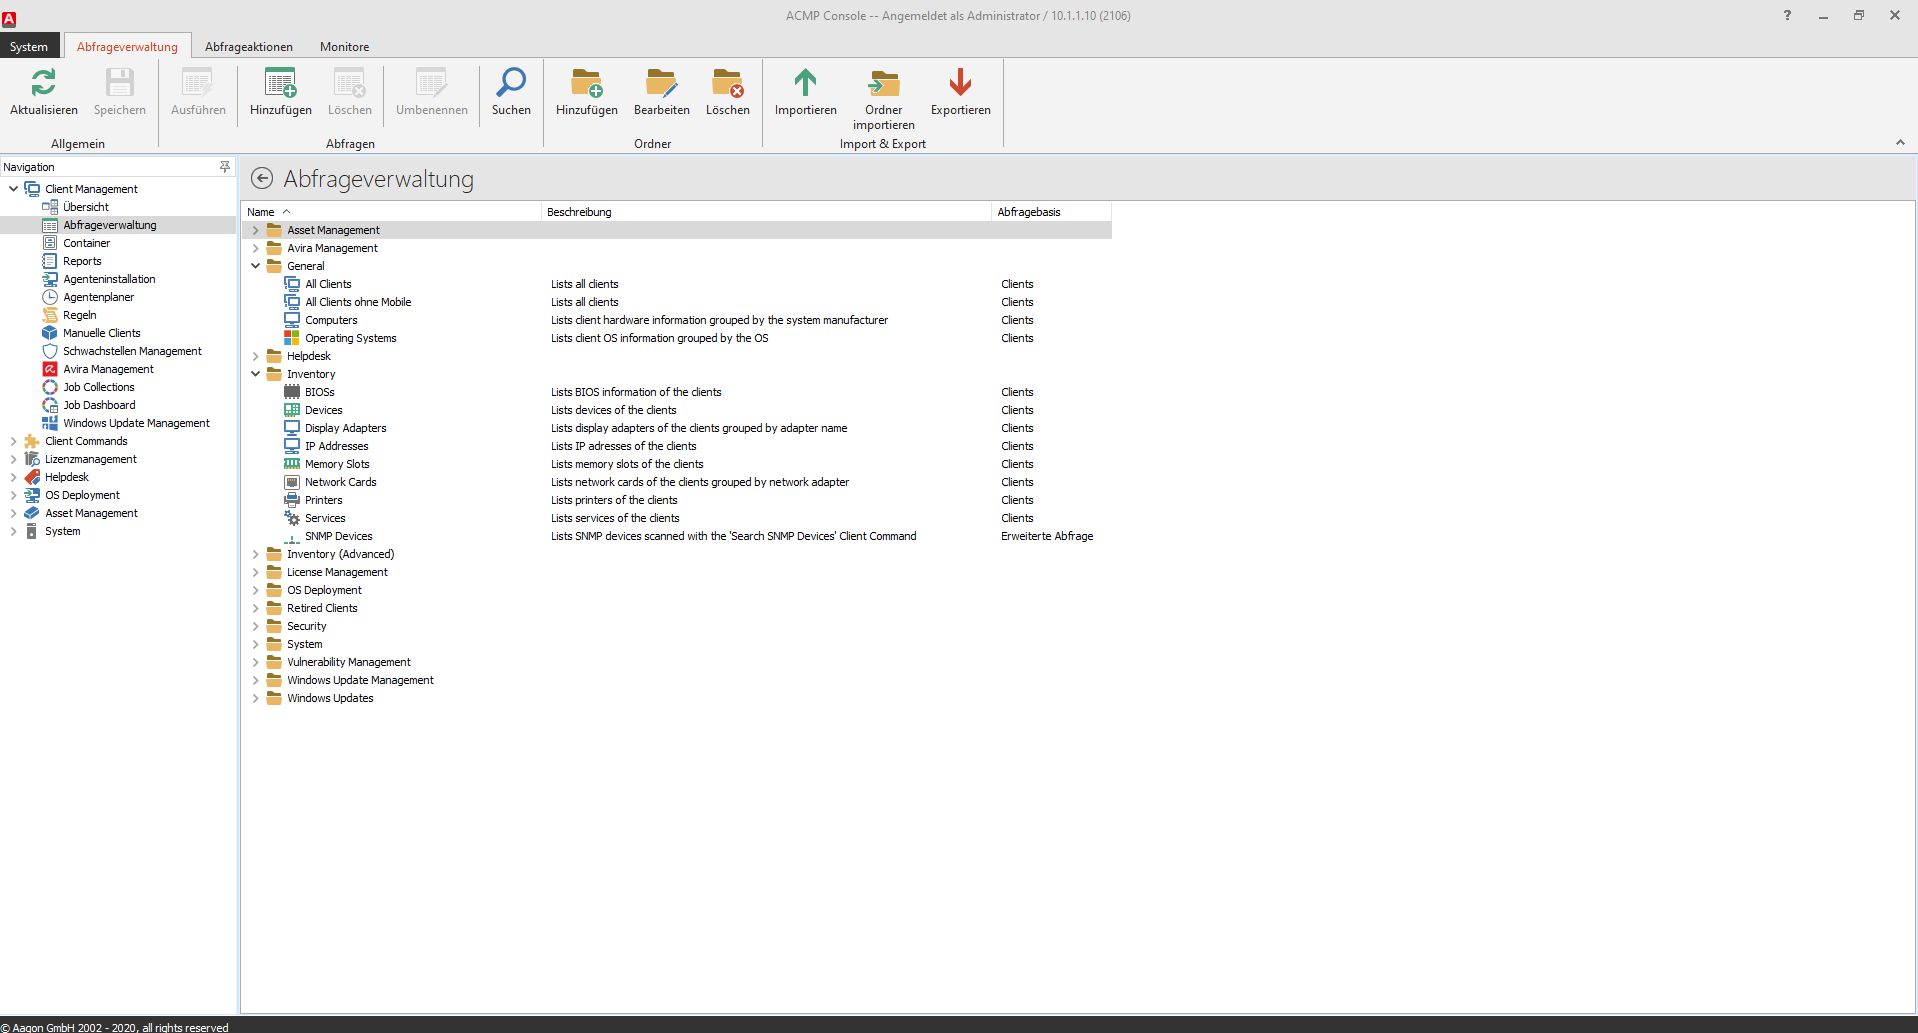
Task: Expand the Security query folder
Action: [255, 626]
